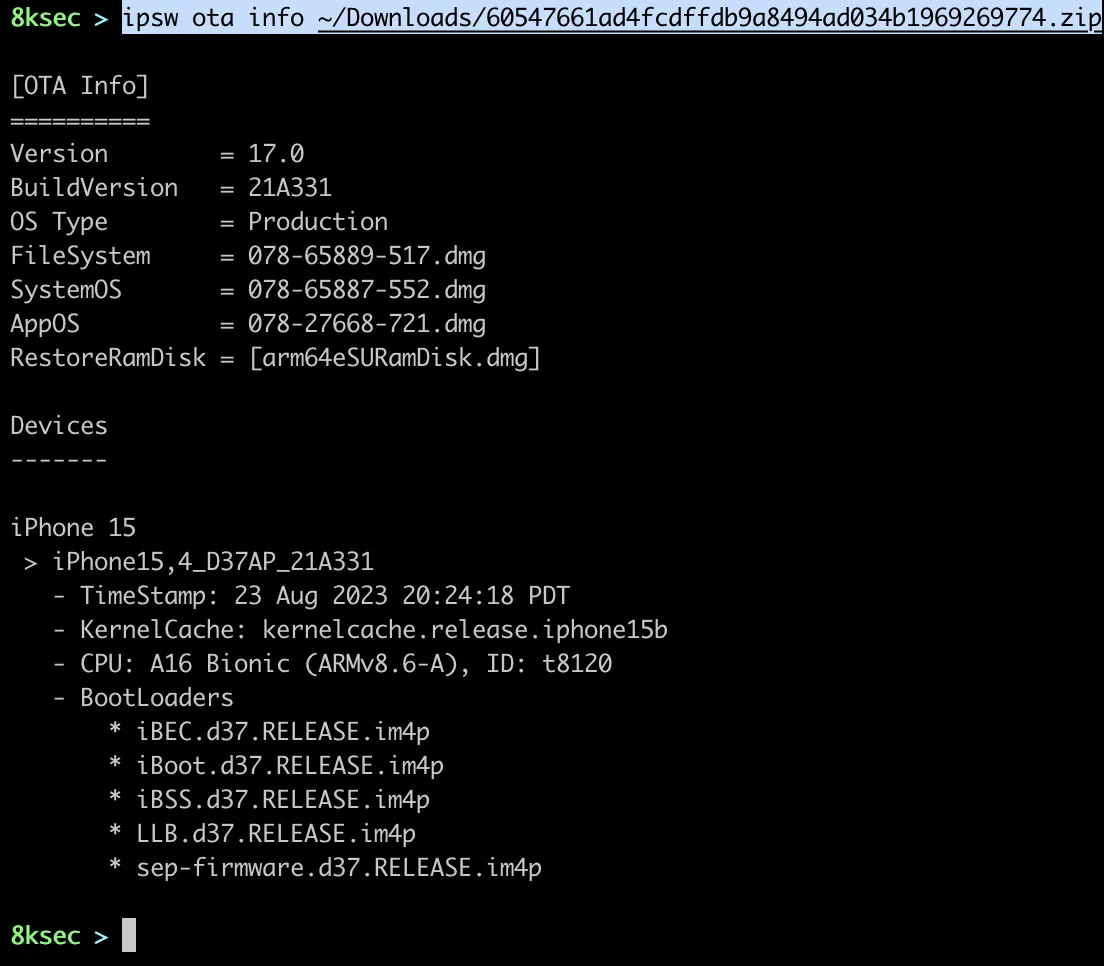Click the iBoot.d37.RELEASE.im4p bootloader entry

click(x=290, y=766)
